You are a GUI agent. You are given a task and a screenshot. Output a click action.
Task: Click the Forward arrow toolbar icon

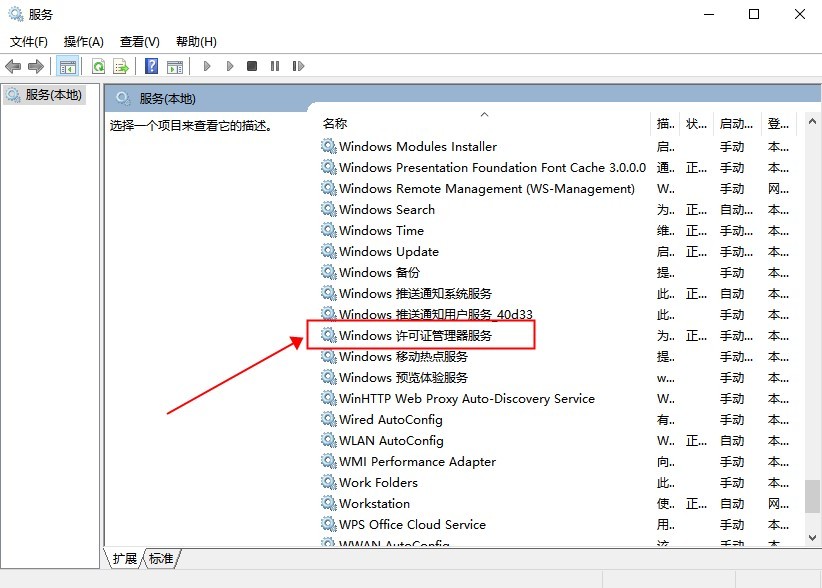[x=36, y=67]
